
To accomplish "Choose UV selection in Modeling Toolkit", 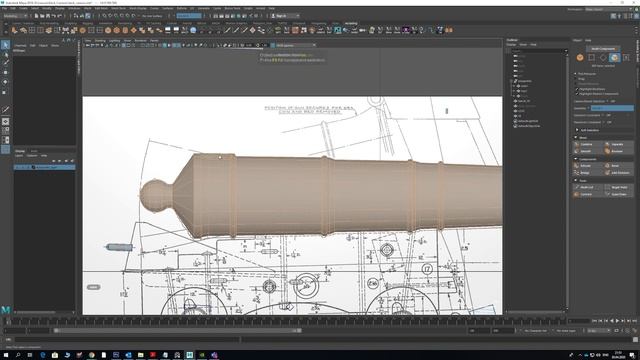I will coord(626,58).
